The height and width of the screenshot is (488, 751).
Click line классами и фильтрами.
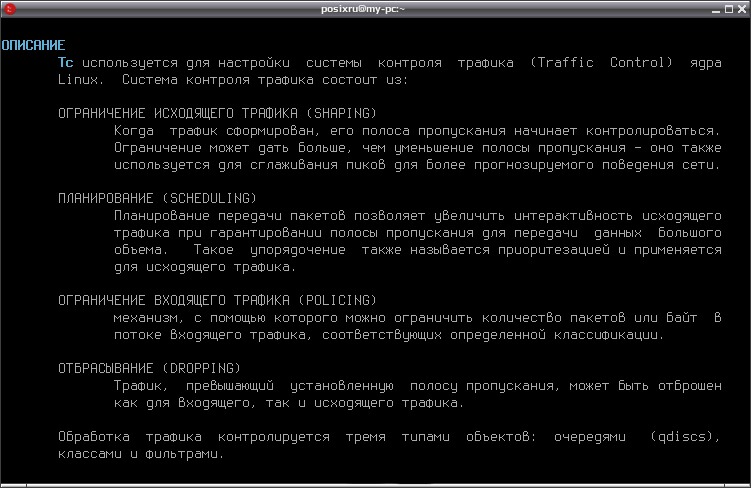(141, 454)
